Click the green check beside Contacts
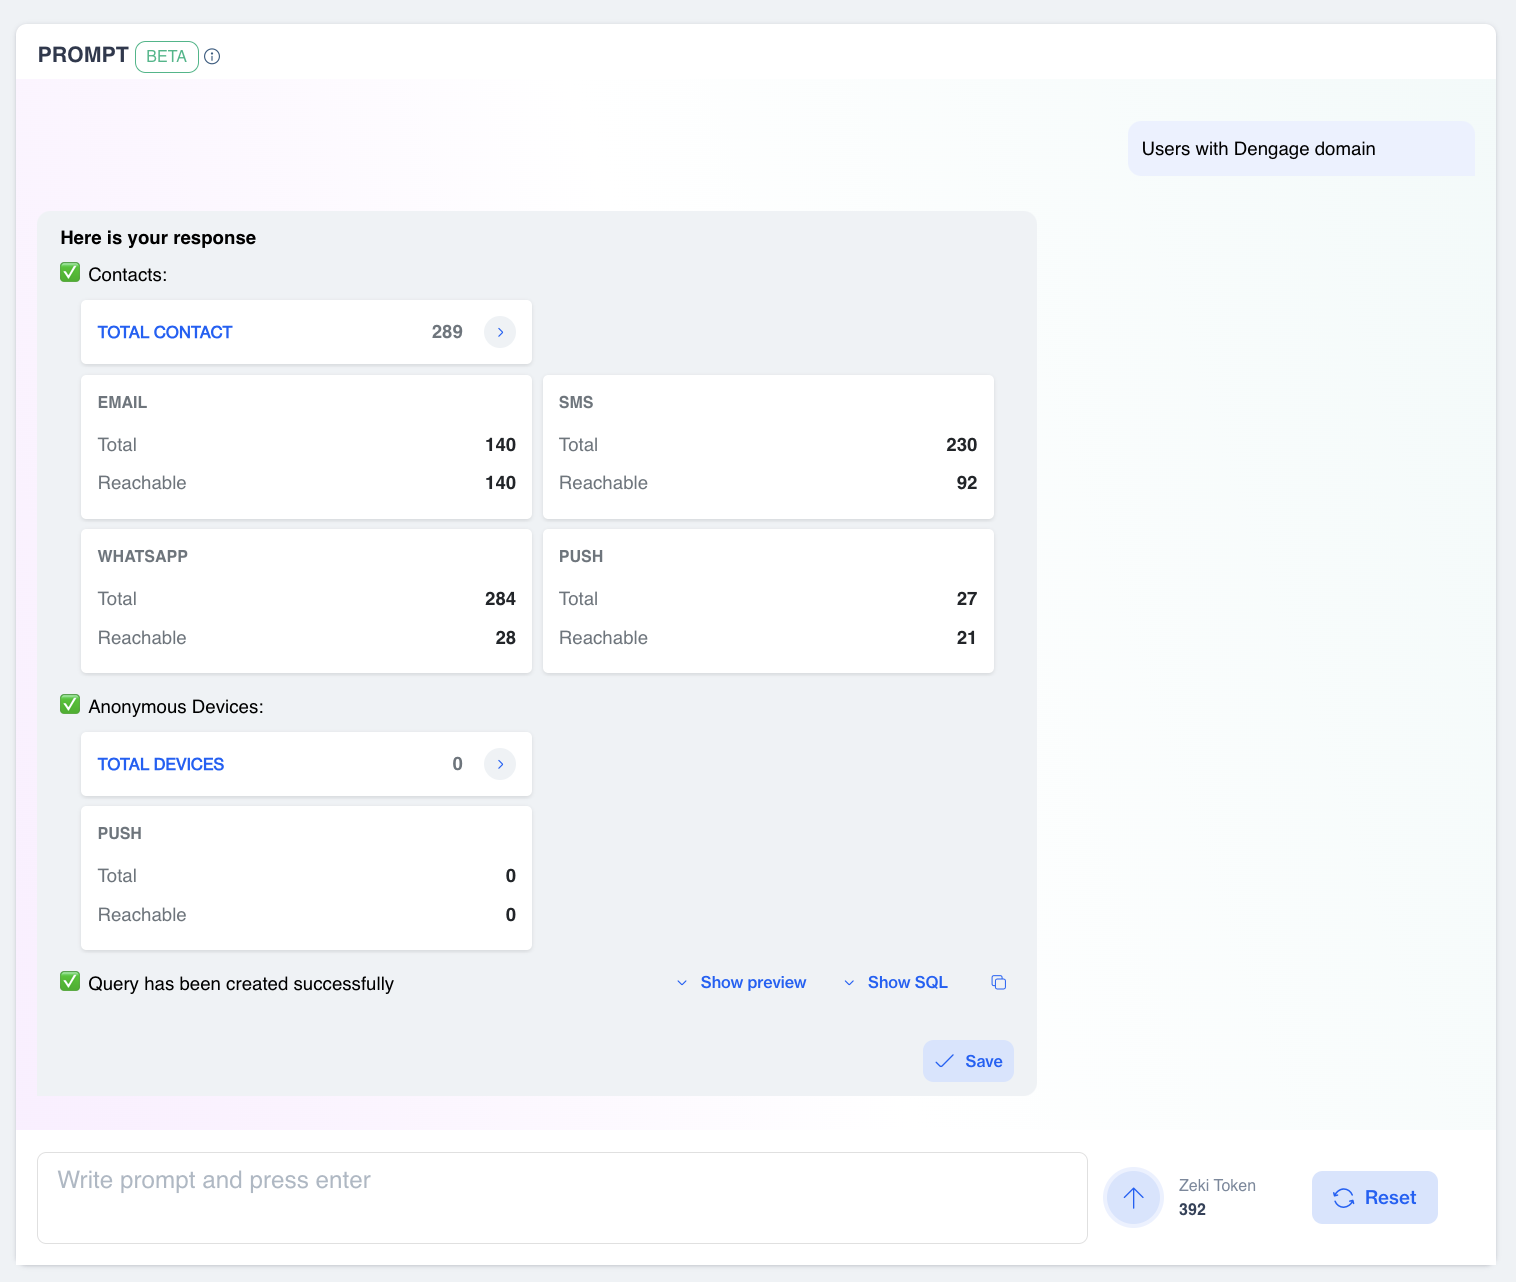The height and width of the screenshot is (1282, 1516). [70, 273]
